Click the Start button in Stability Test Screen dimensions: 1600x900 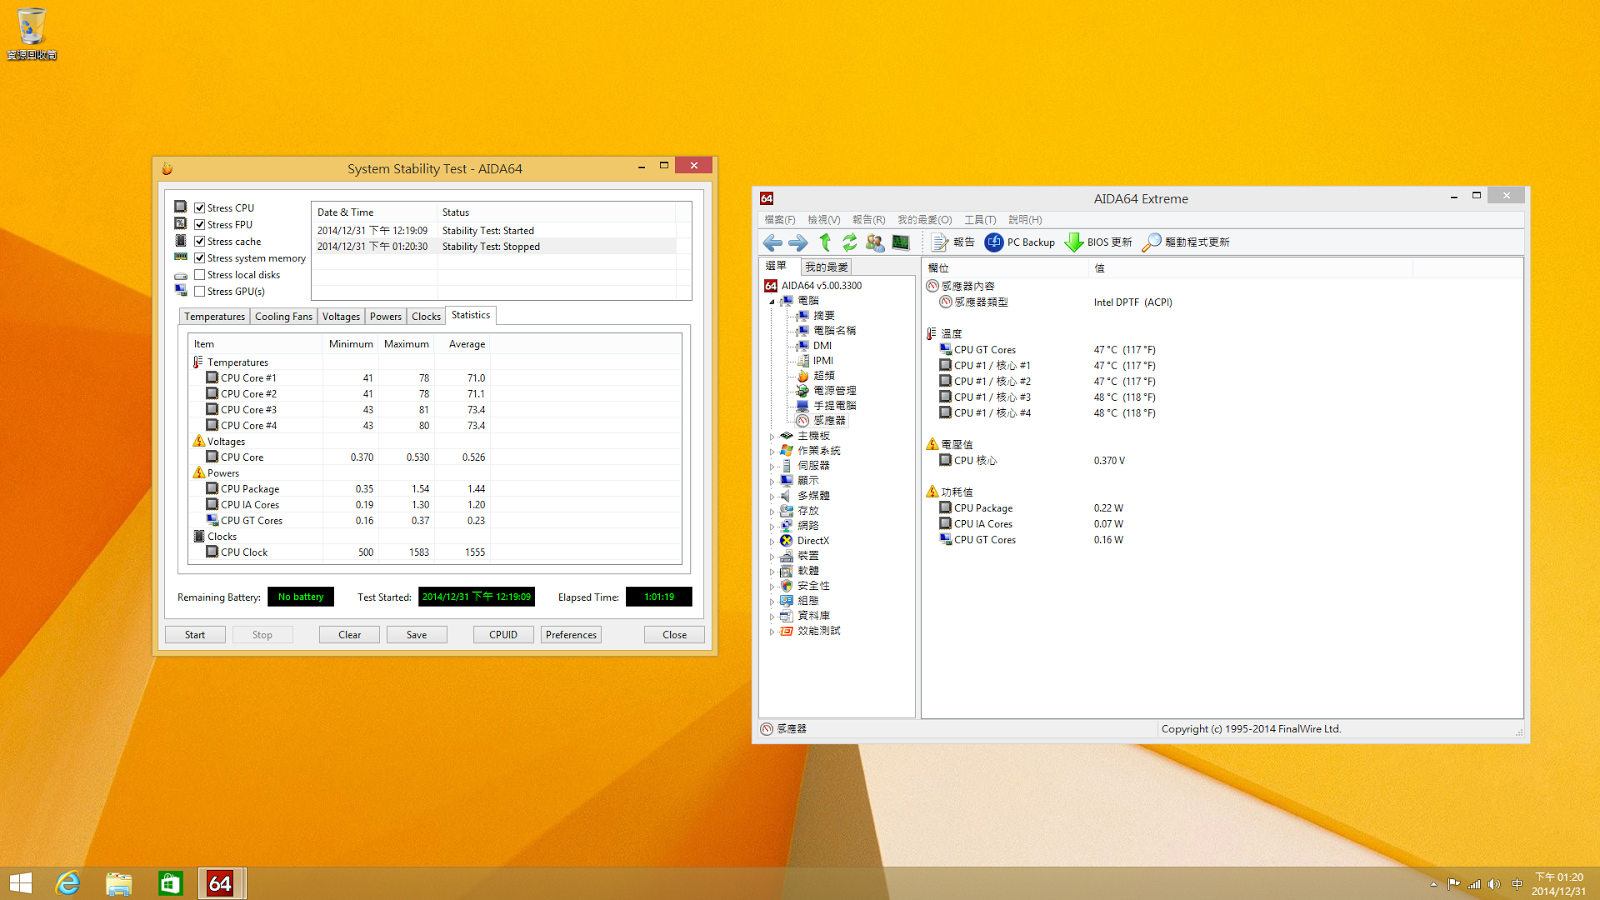click(x=195, y=635)
